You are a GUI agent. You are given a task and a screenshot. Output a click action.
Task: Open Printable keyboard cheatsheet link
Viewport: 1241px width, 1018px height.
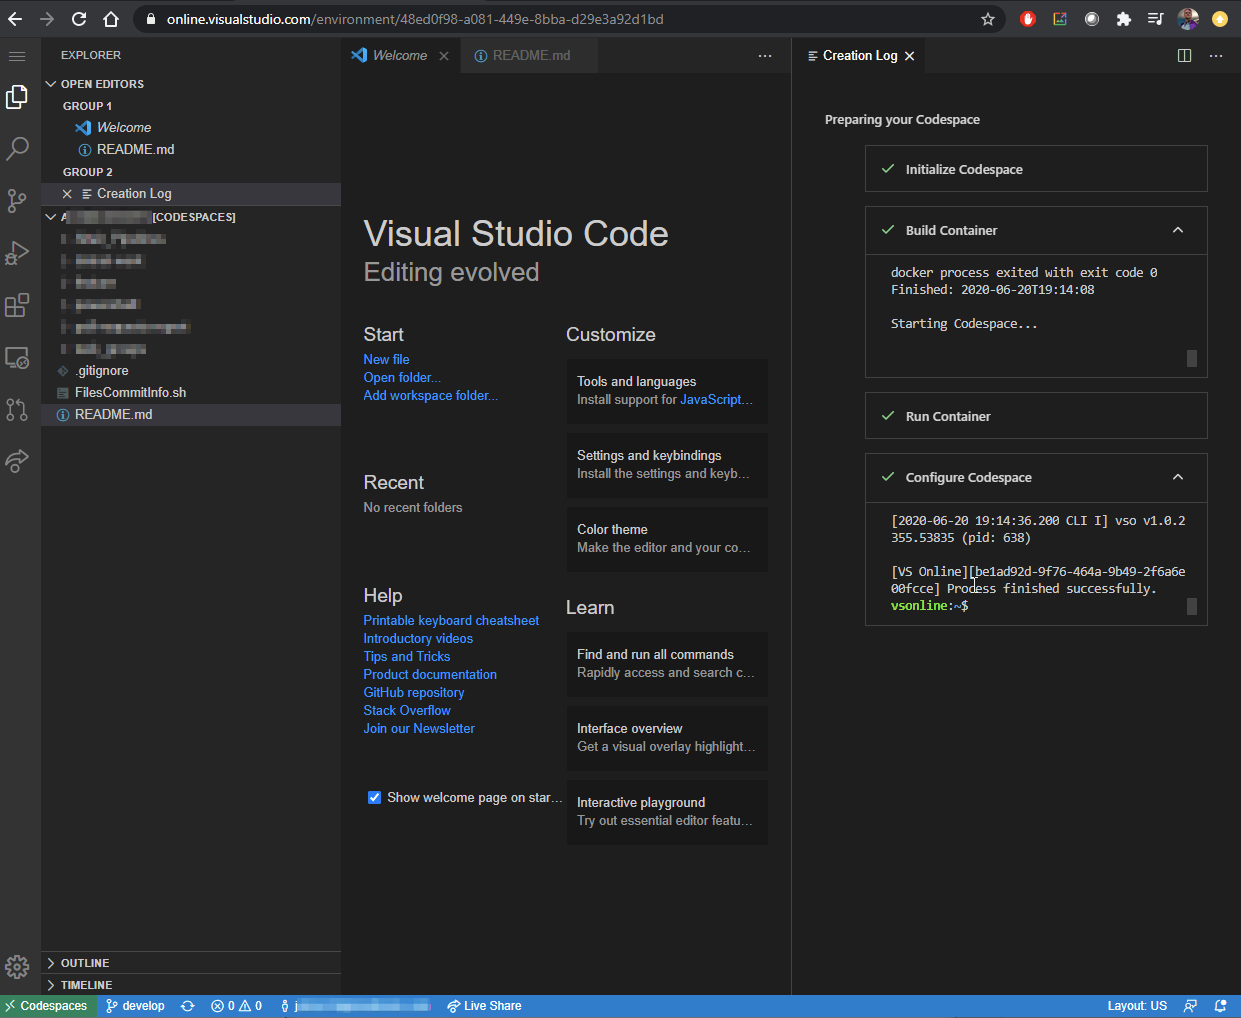click(451, 620)
